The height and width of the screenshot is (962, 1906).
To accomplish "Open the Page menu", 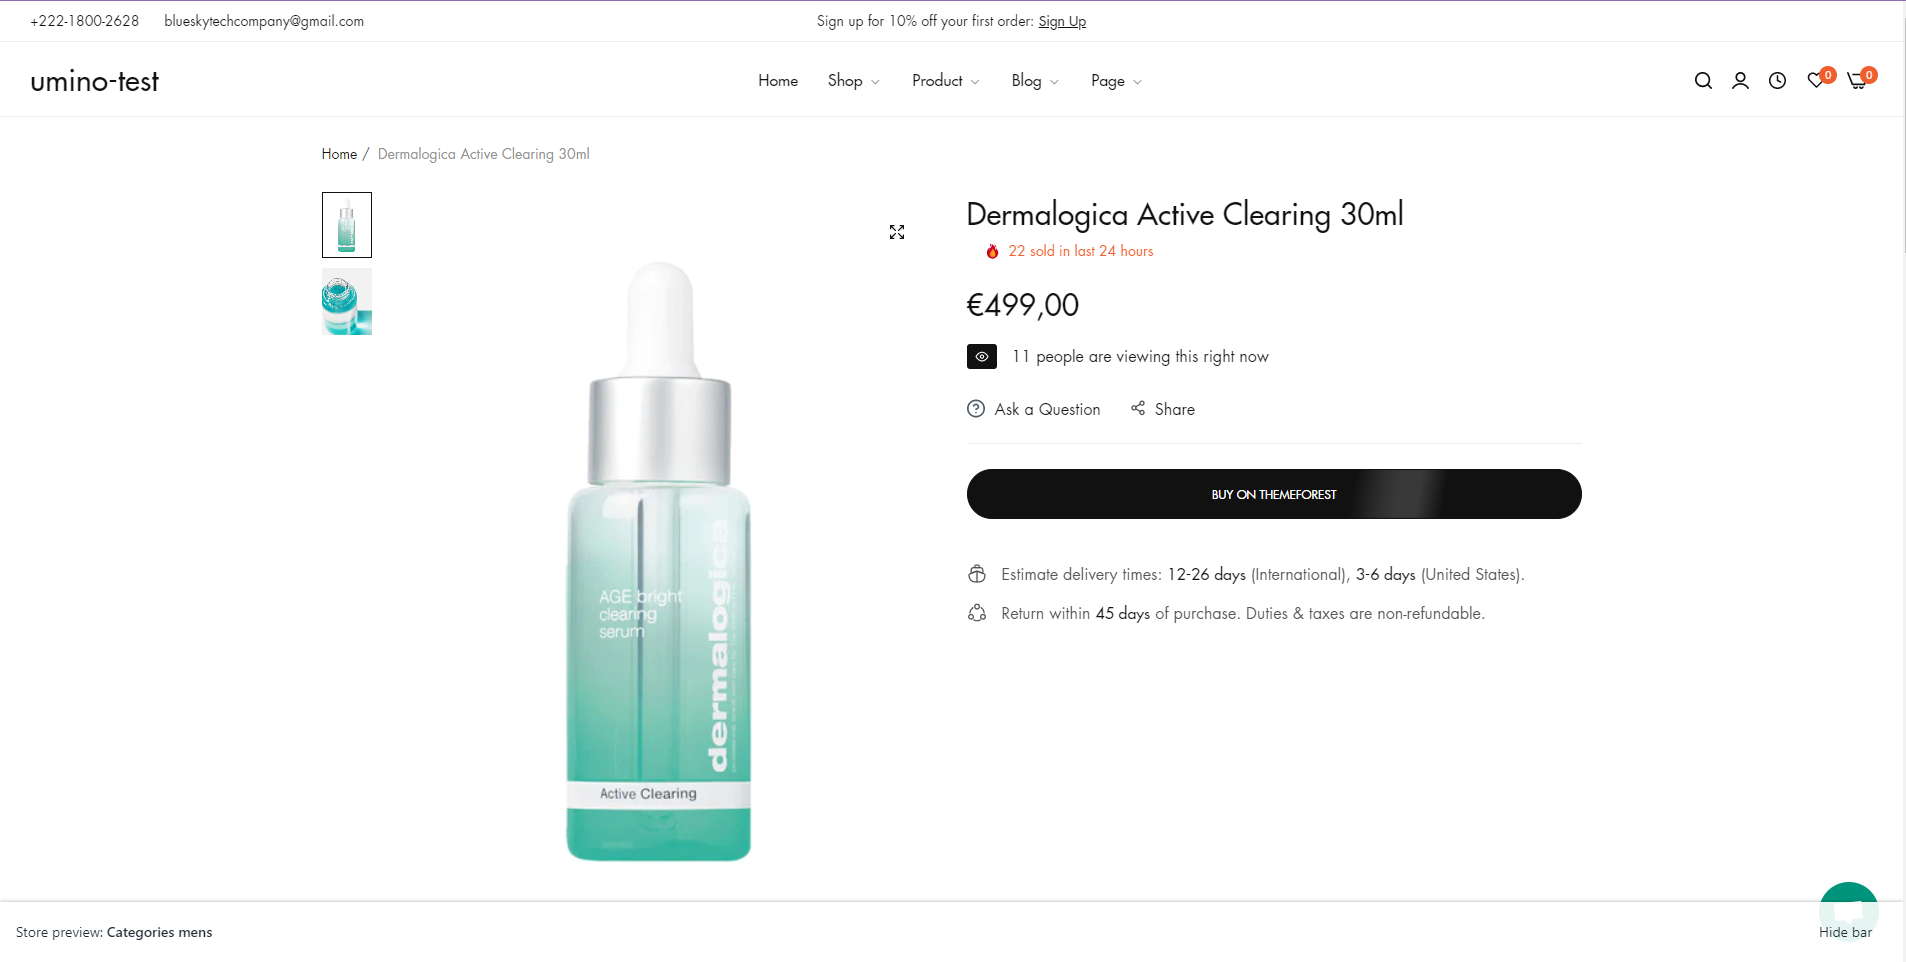I will (1115, 81).
